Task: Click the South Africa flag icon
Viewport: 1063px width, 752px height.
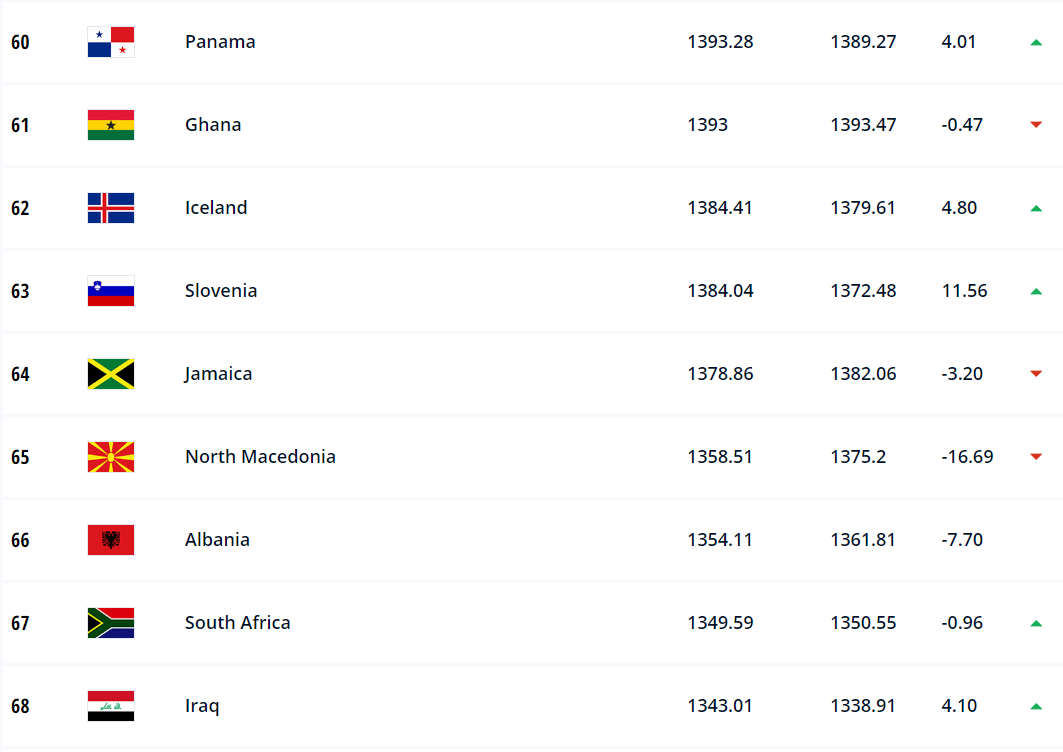Action: (111, 623)
